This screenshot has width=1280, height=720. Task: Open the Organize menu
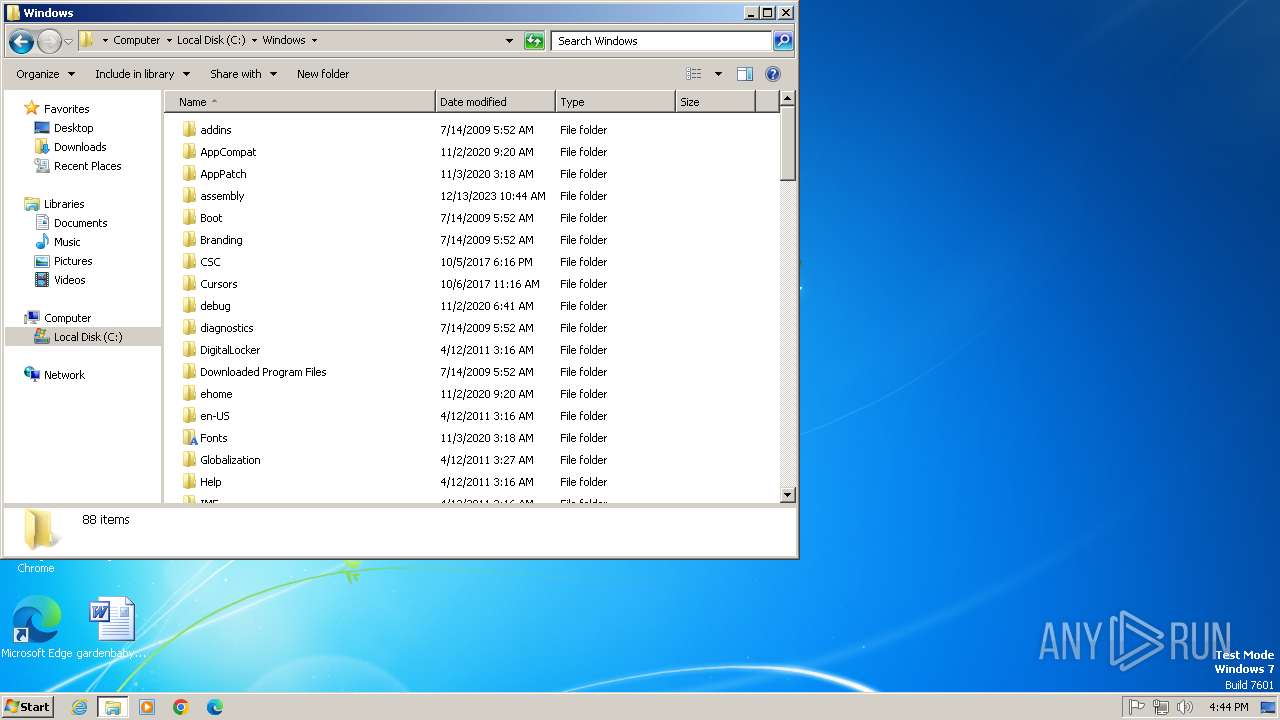[45, 74]
